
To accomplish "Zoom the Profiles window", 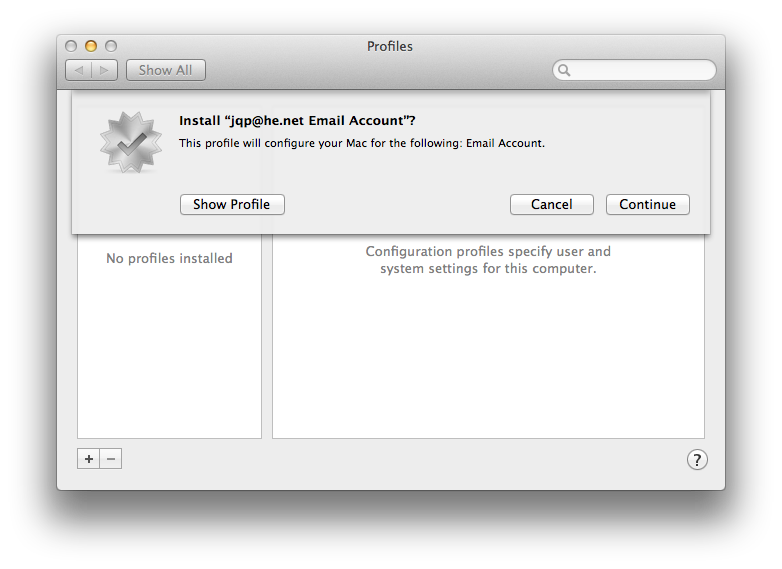I will tap(111, 46).
